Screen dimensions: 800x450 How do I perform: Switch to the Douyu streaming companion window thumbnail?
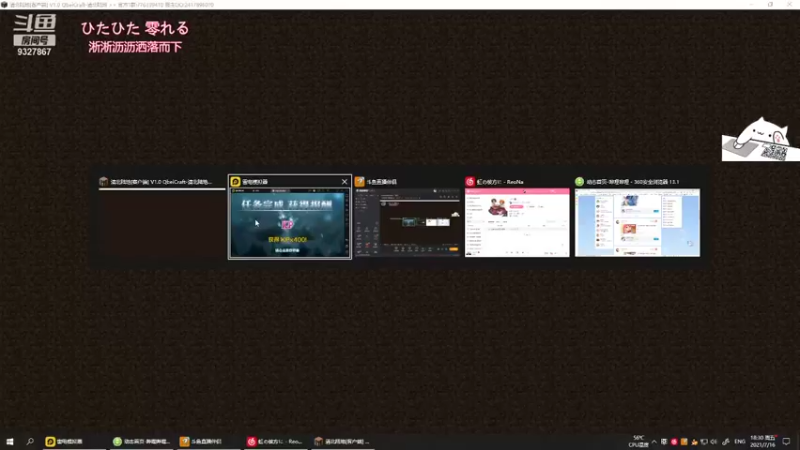coord(407,222)
